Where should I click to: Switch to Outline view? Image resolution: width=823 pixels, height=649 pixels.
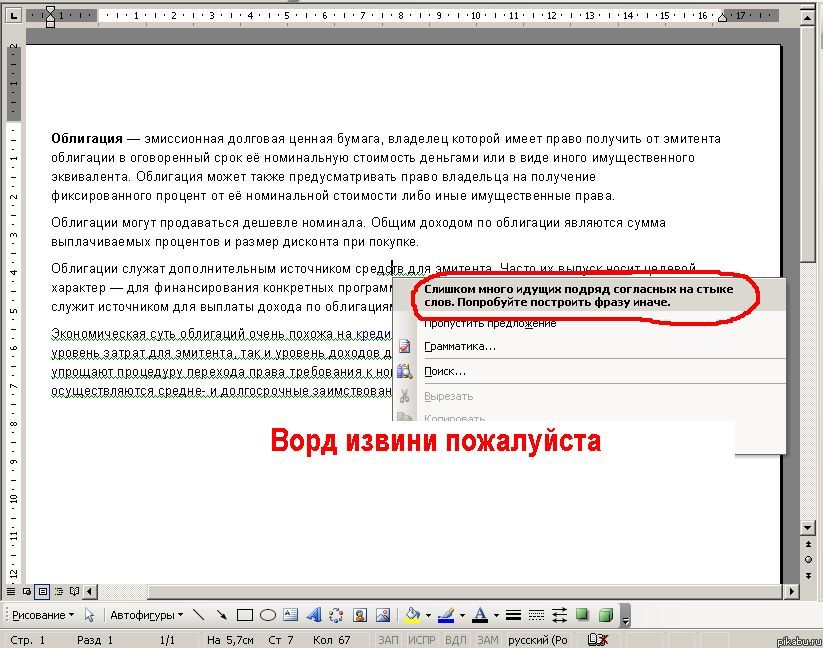59,592
